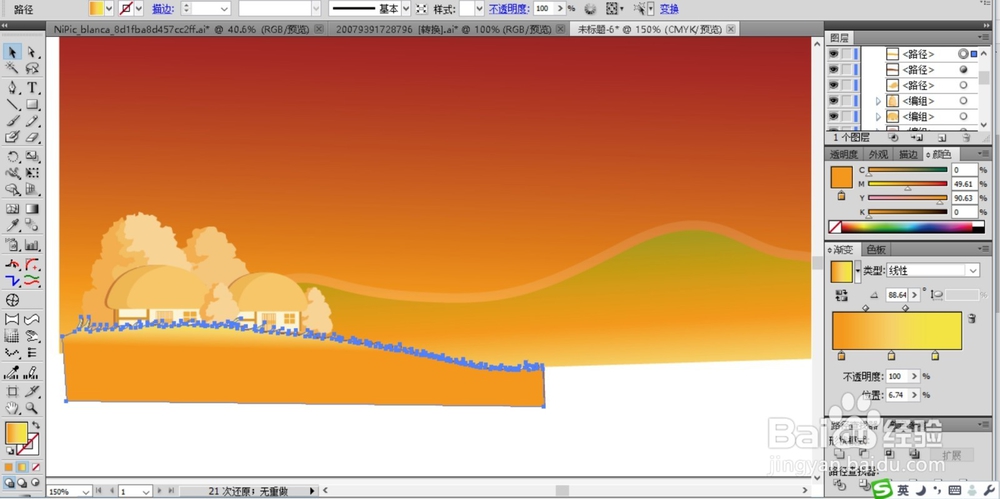Select the Hand tool
The width and height of the screenshot is (1000, 499).
coord(12,408)
